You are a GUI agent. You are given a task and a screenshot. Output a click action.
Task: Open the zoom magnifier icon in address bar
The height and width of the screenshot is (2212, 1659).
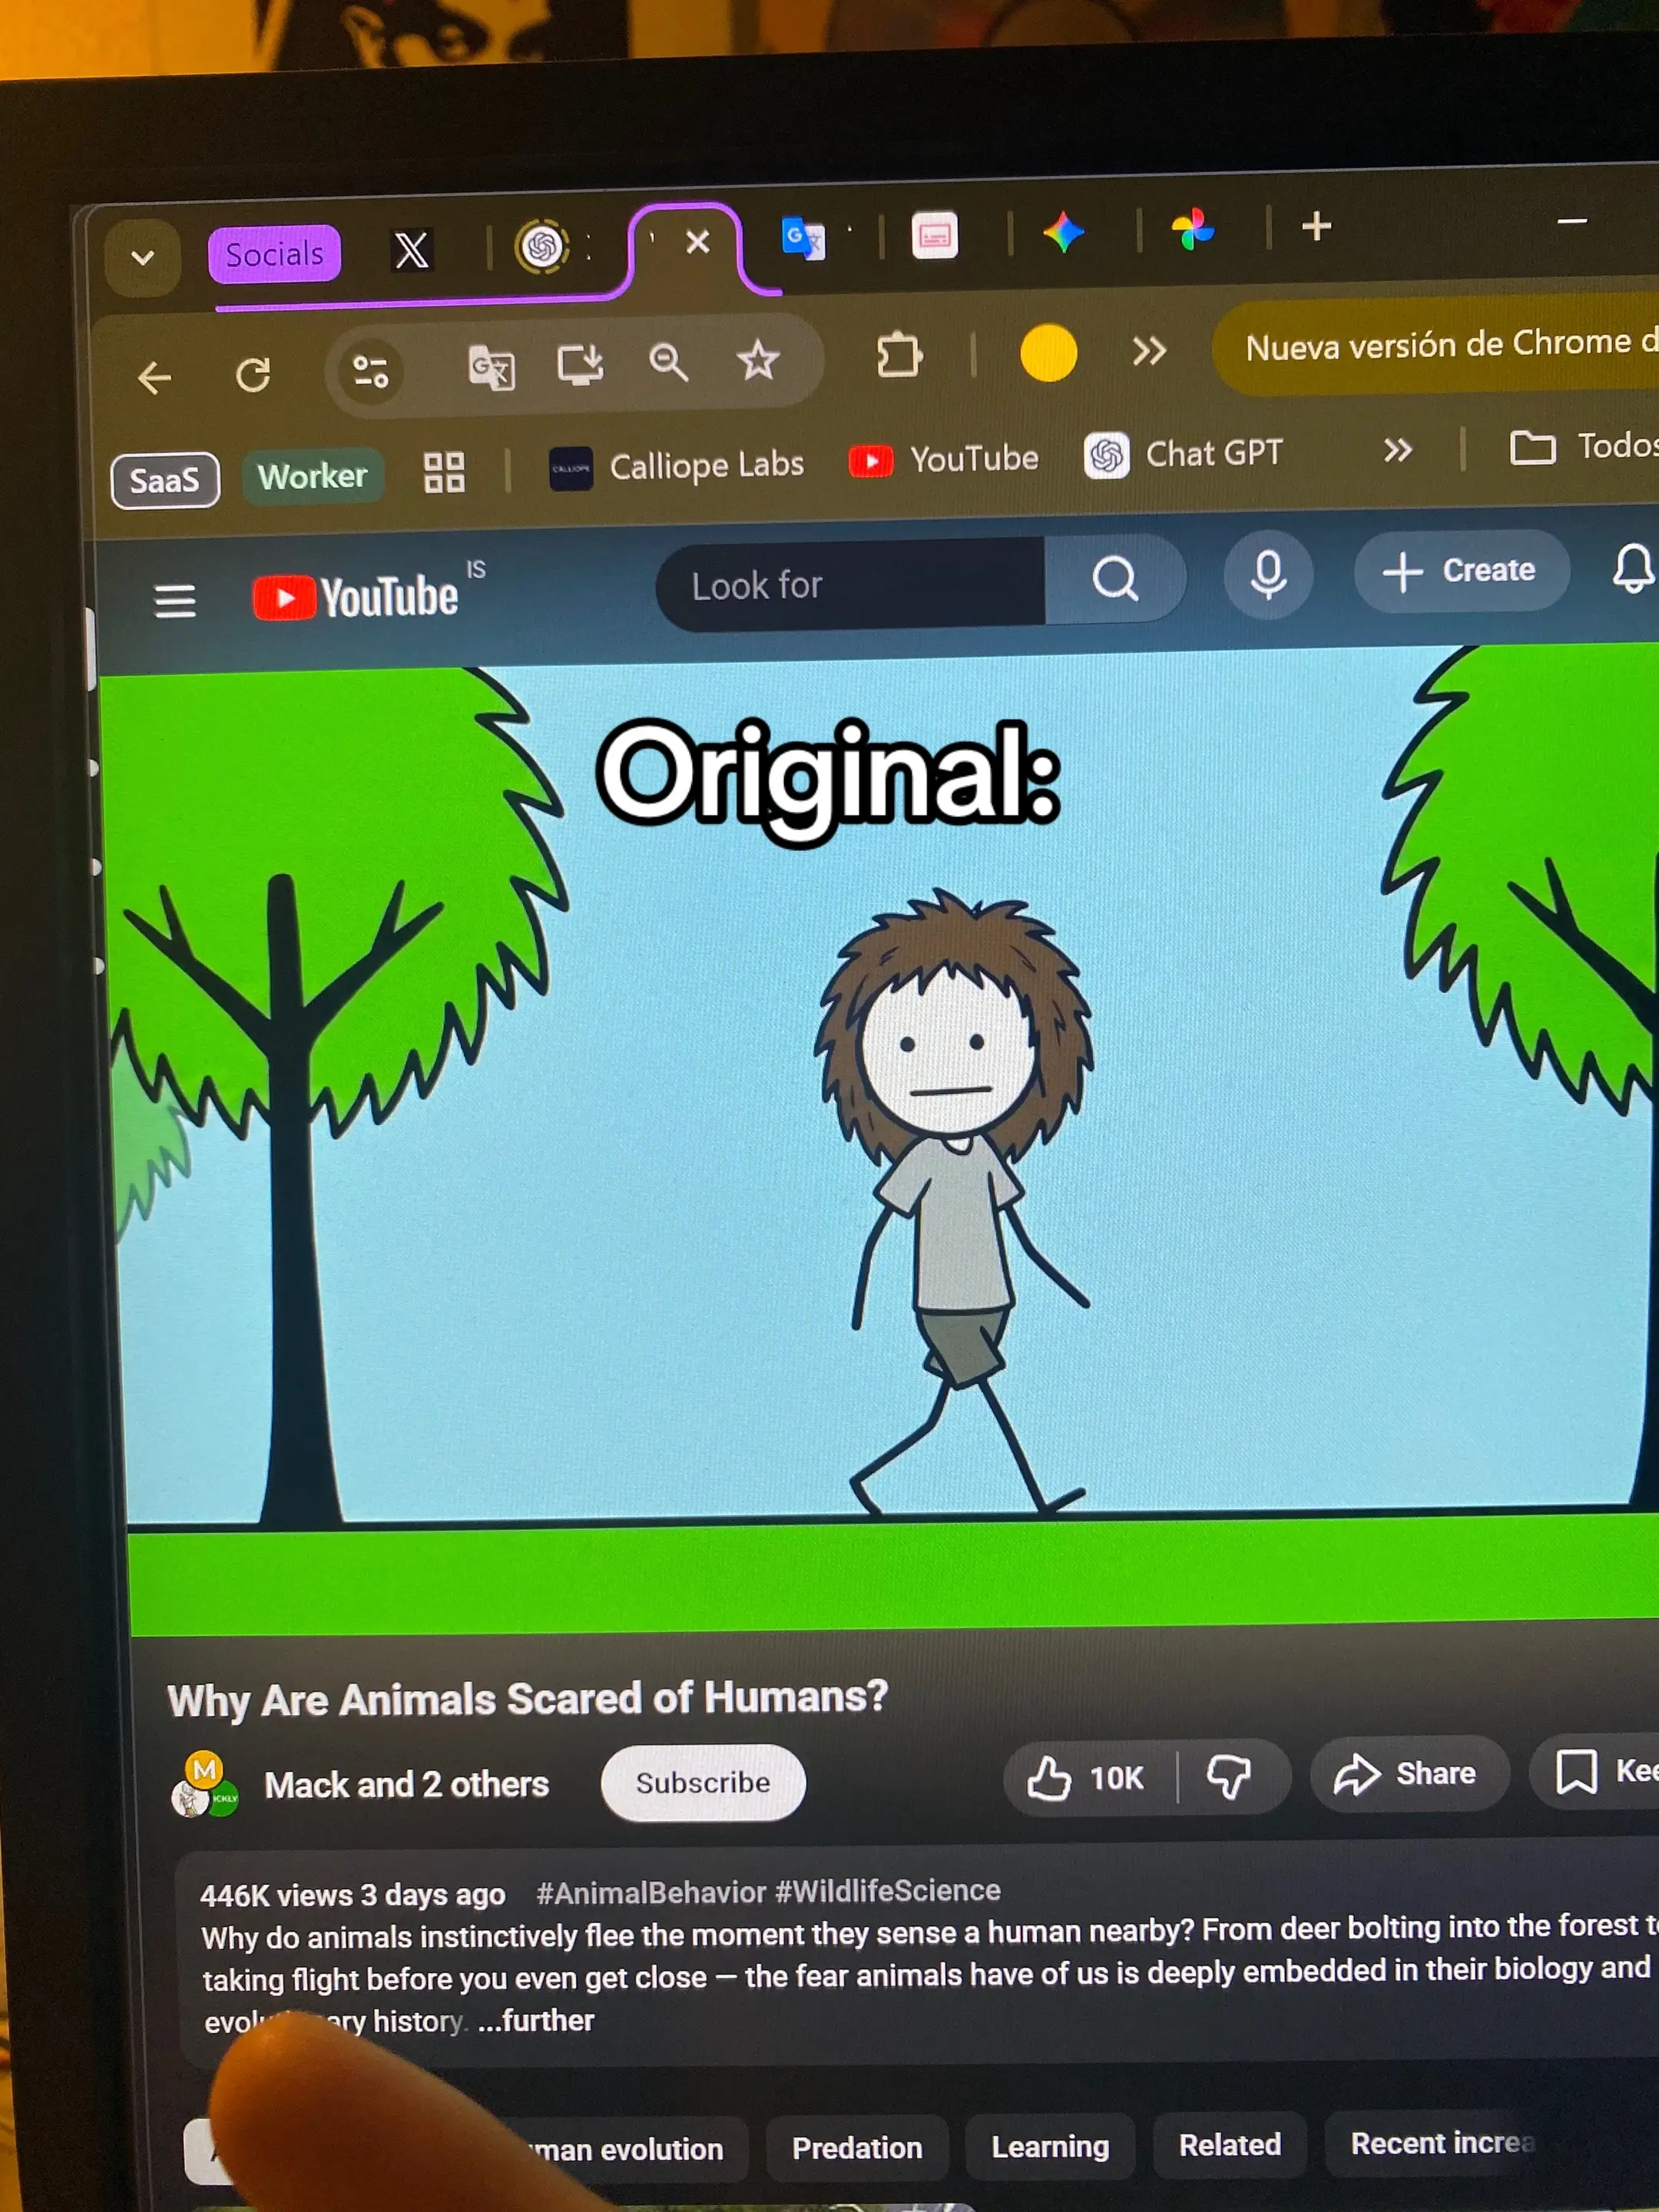click(668, 361)
